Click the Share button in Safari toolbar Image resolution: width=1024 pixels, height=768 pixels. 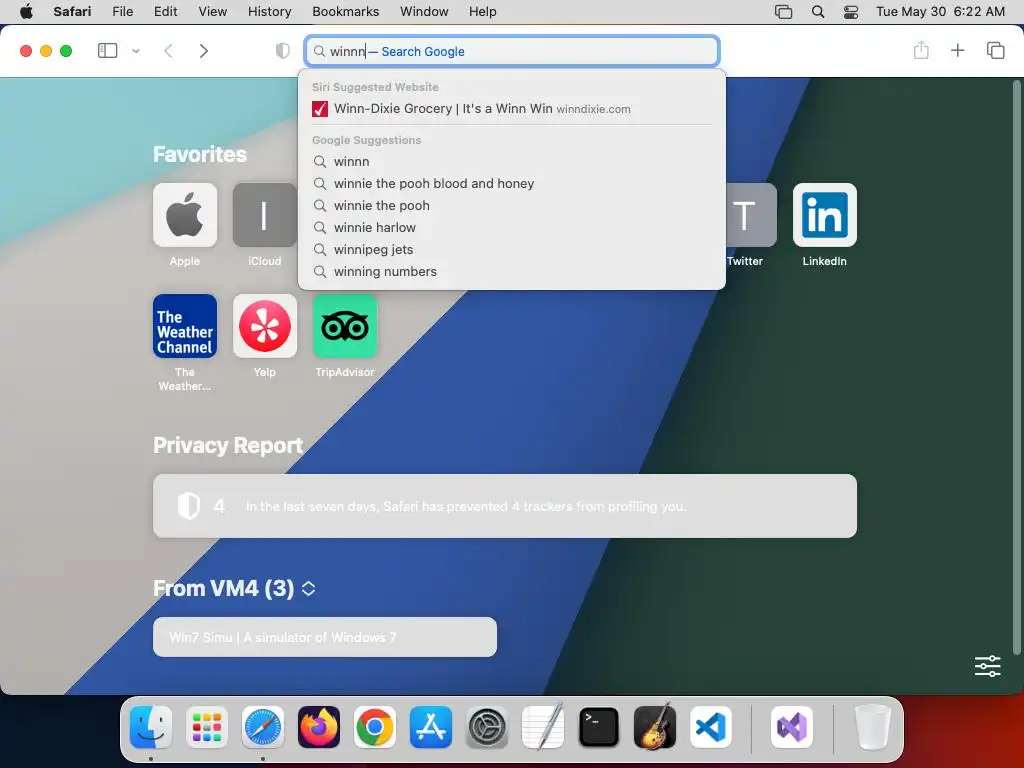click(x=921, y=50)
